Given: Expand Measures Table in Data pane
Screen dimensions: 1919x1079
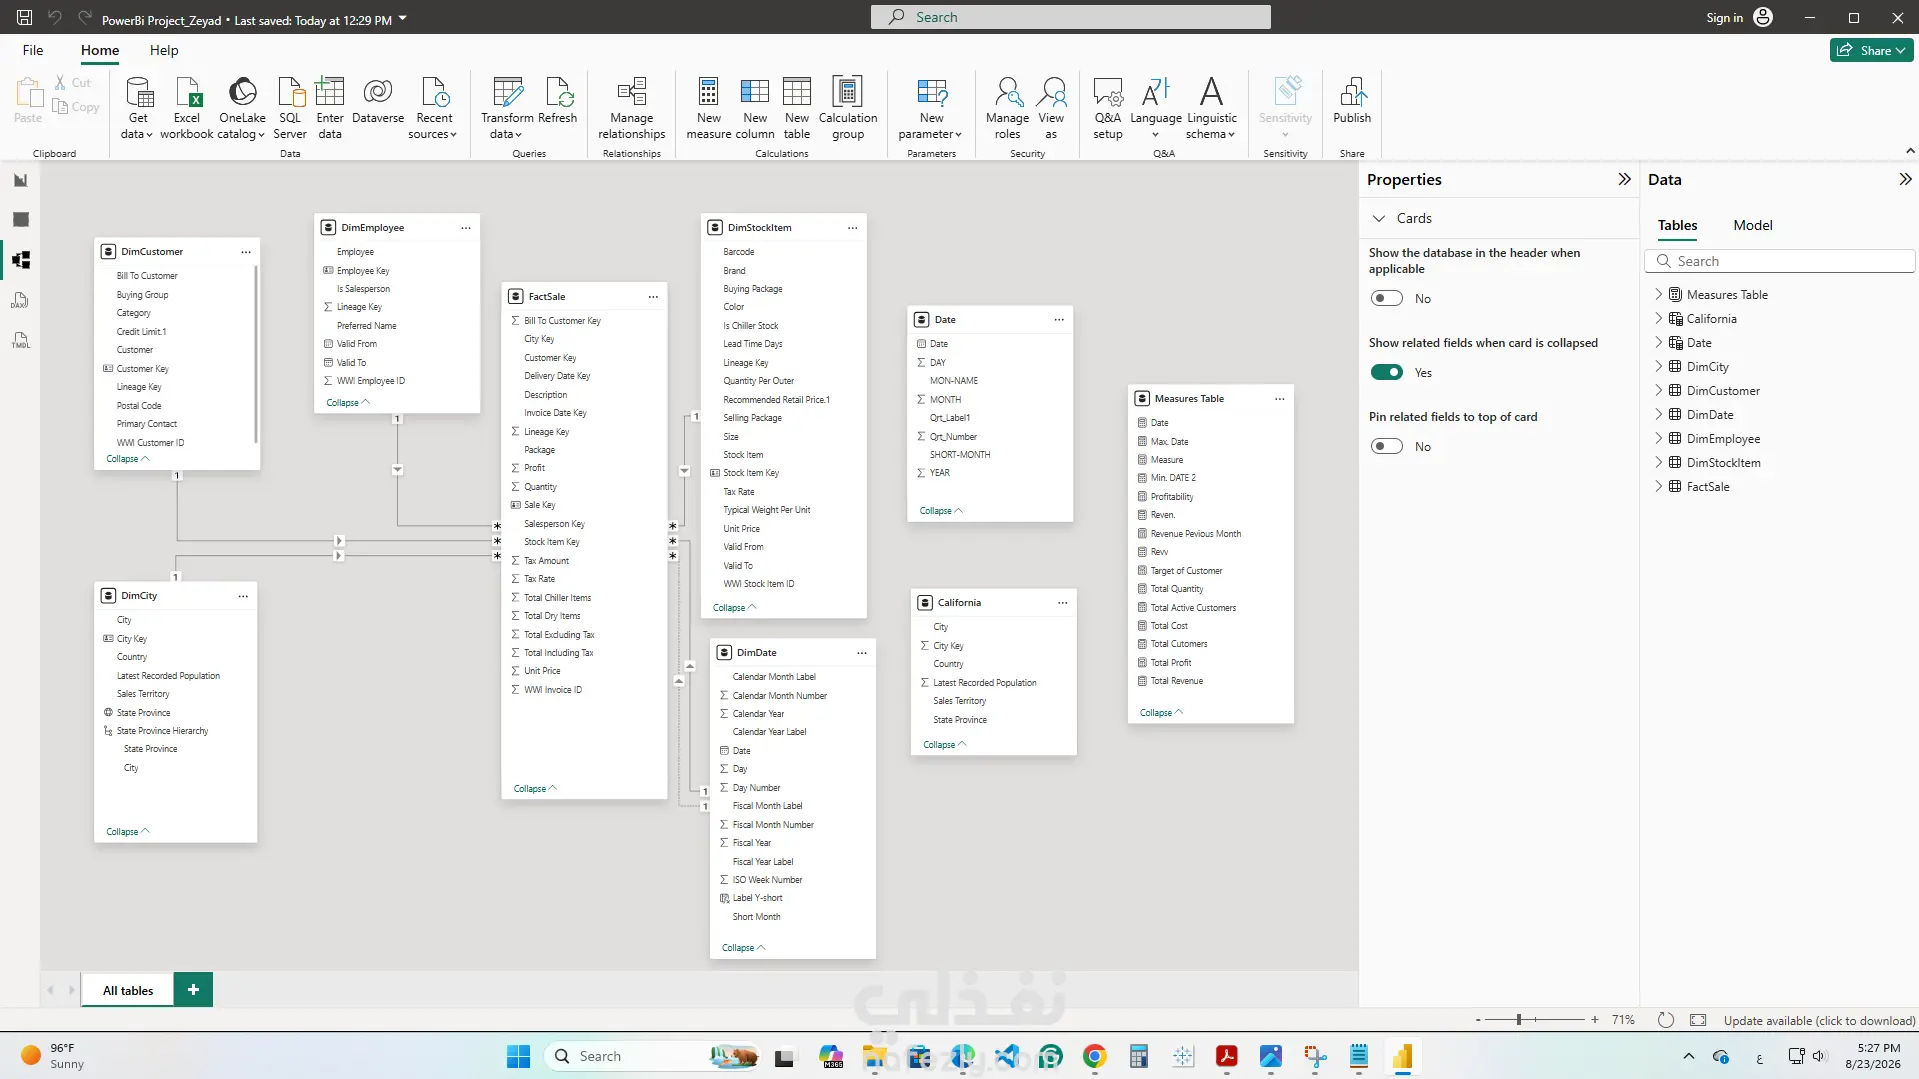Looking at the screenshot, I should point(1659,294).
